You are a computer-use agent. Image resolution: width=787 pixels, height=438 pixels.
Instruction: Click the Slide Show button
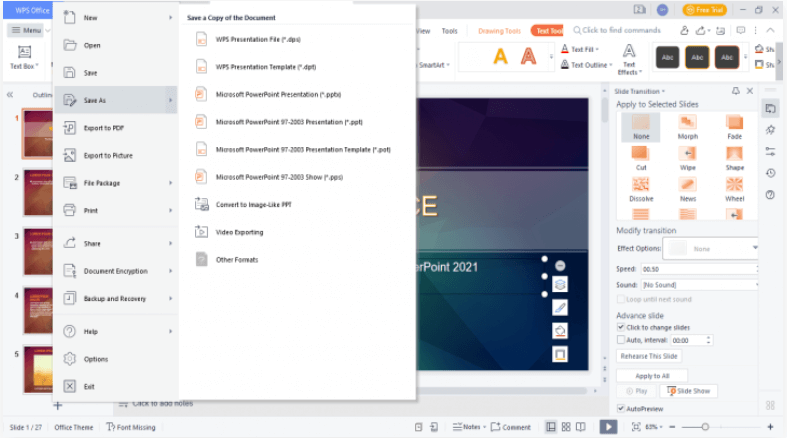click(688, 391)
